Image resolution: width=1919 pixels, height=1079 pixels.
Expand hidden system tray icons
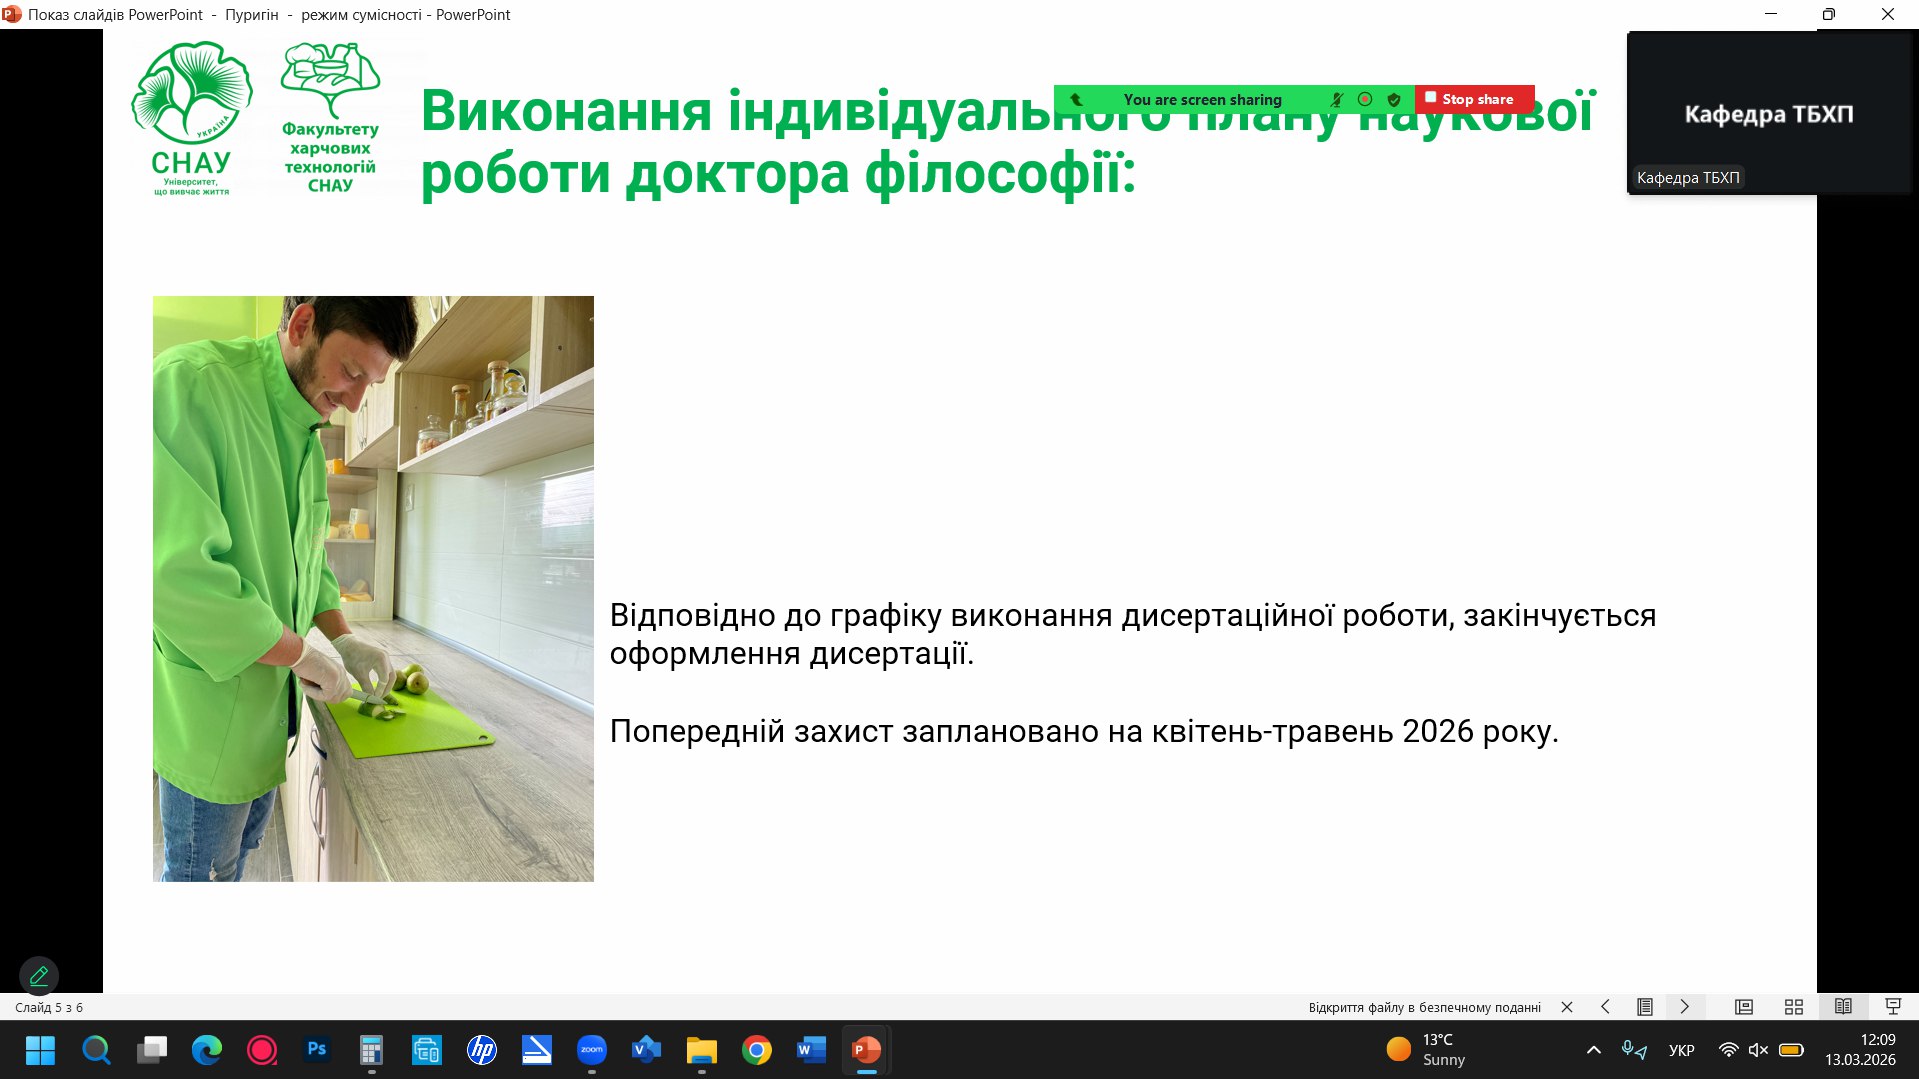pyautogui.click(x=1594, y=1050)
